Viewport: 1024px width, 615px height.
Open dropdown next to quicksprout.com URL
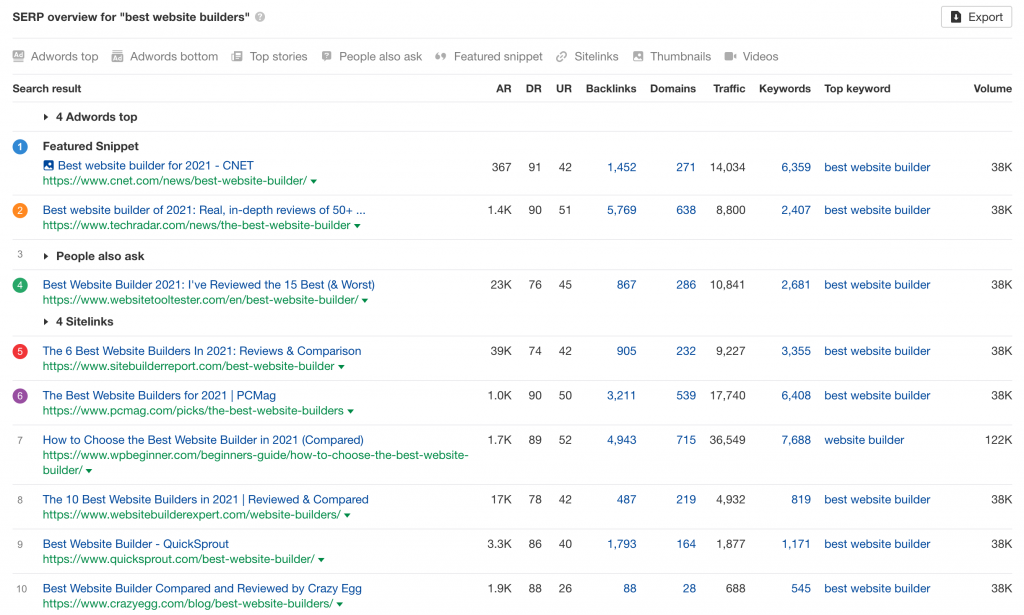click(x=321, y=560)
